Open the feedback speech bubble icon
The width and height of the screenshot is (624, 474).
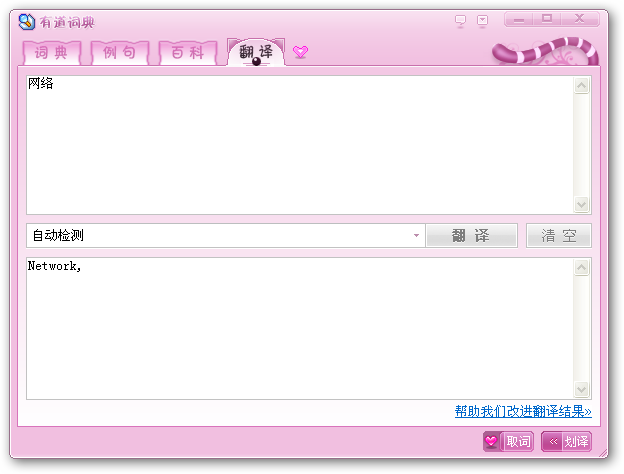(460, 20)
